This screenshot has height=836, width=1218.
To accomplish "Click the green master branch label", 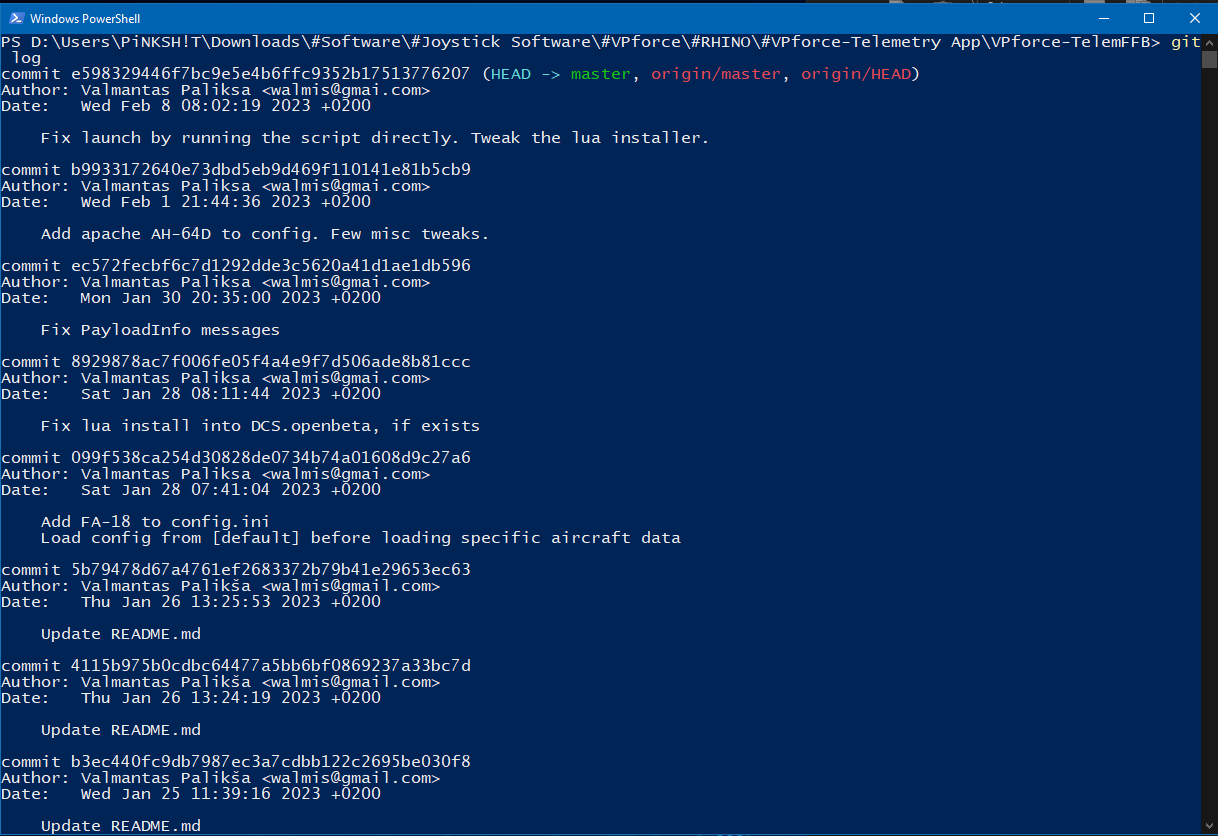I will point(601,74).
